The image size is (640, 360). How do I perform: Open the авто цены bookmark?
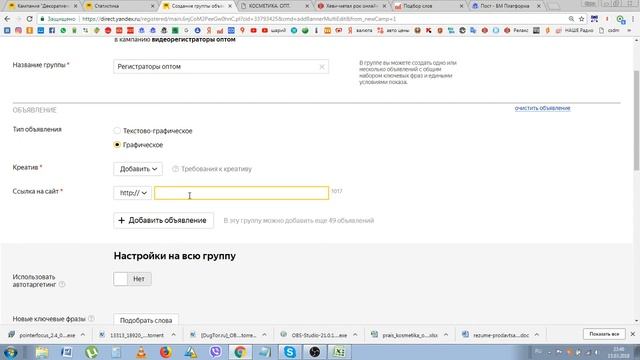click(393, 30)
